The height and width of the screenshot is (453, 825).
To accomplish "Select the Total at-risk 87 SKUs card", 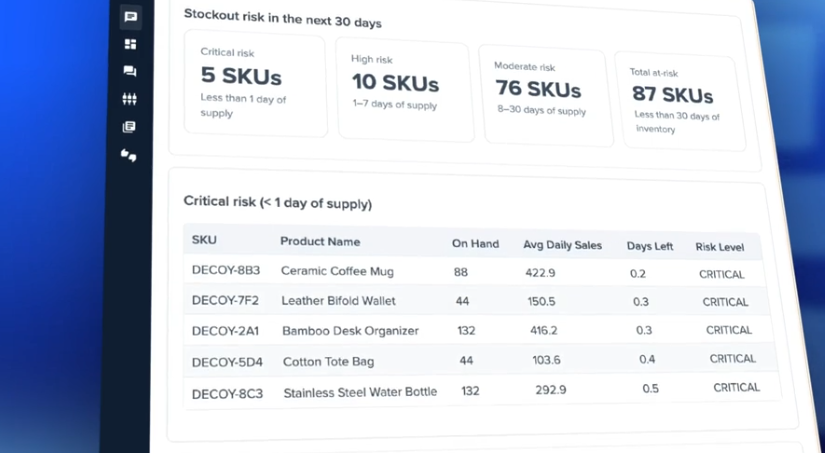I will [680, 102].
